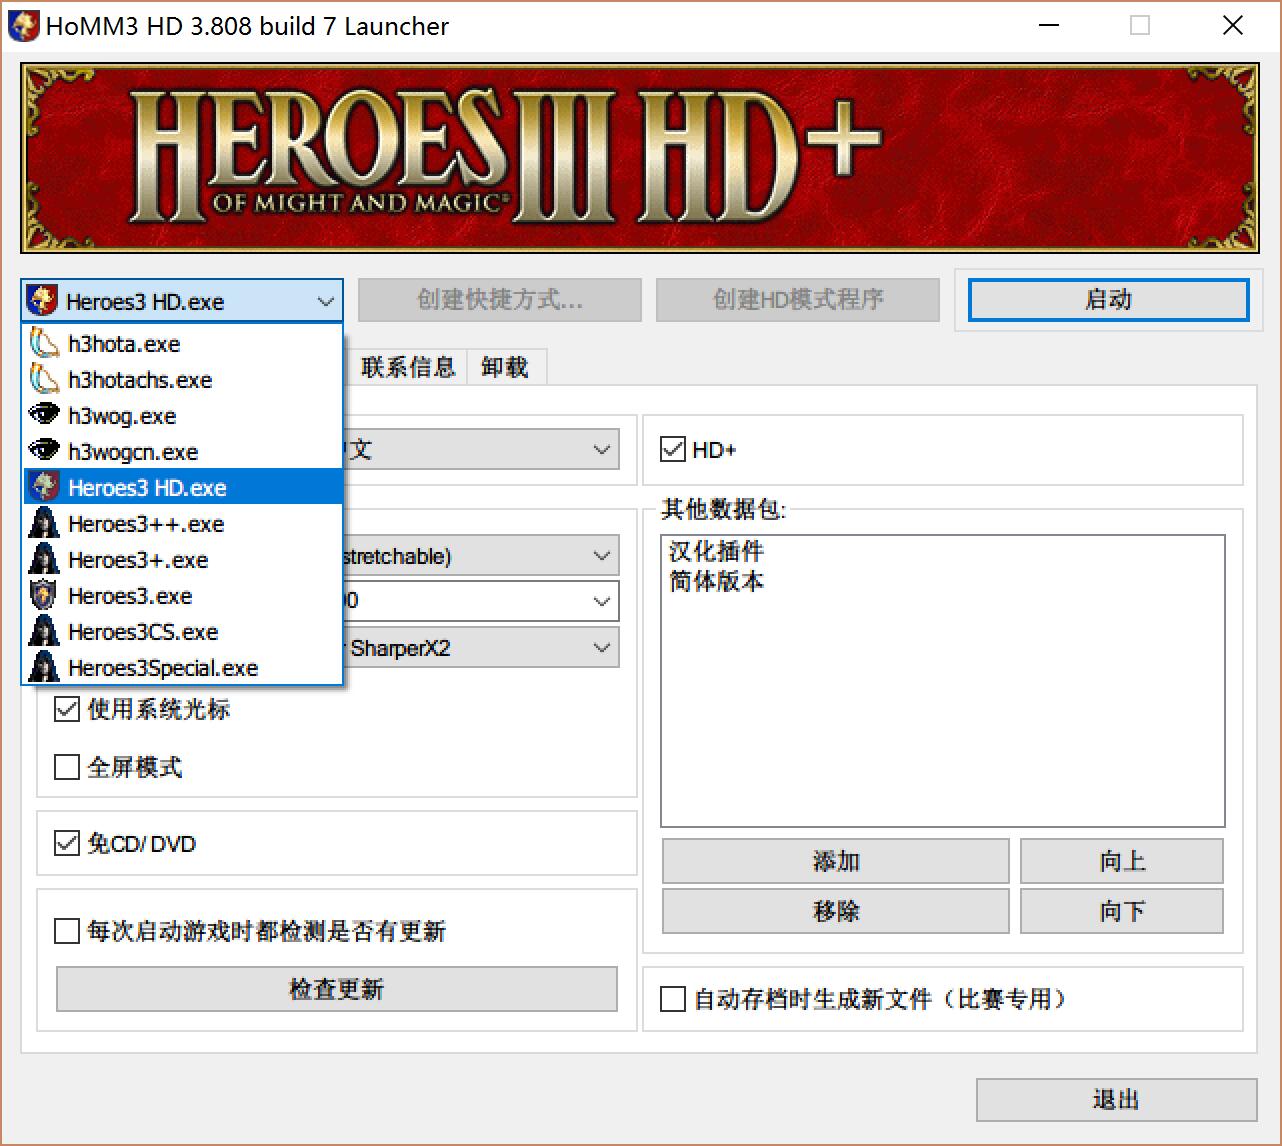Click the Heroes III HD+ banner image
Viewport: 1282px width, 1146px height.
(x=640, y=158)
